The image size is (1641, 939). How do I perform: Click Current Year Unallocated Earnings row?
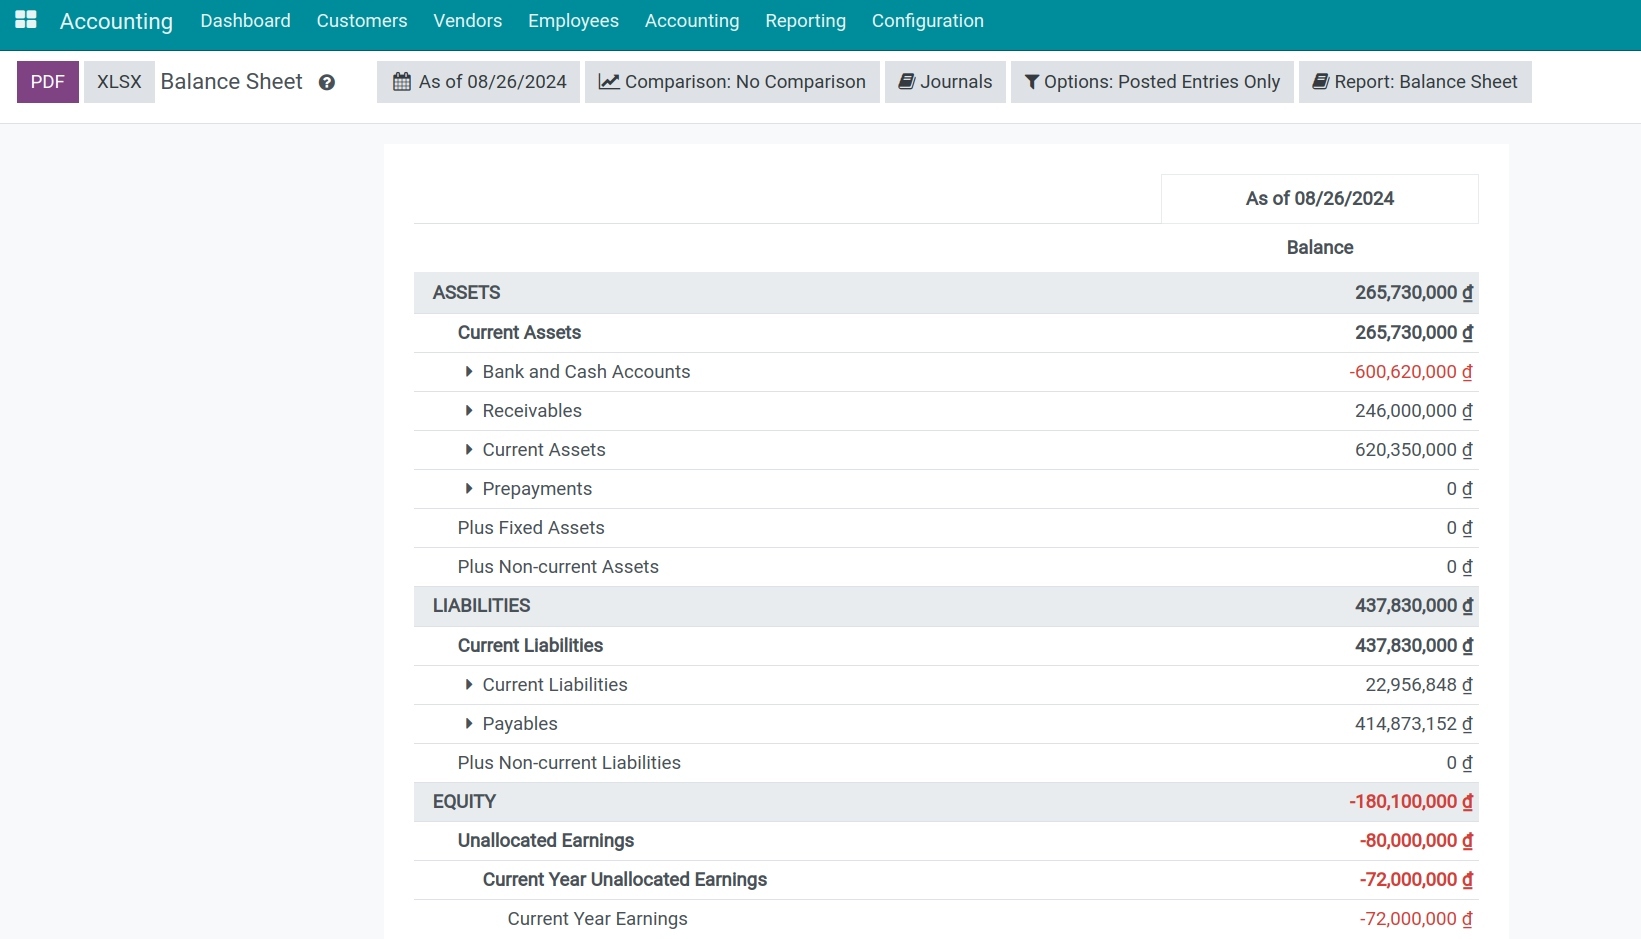tap(946, 880)
